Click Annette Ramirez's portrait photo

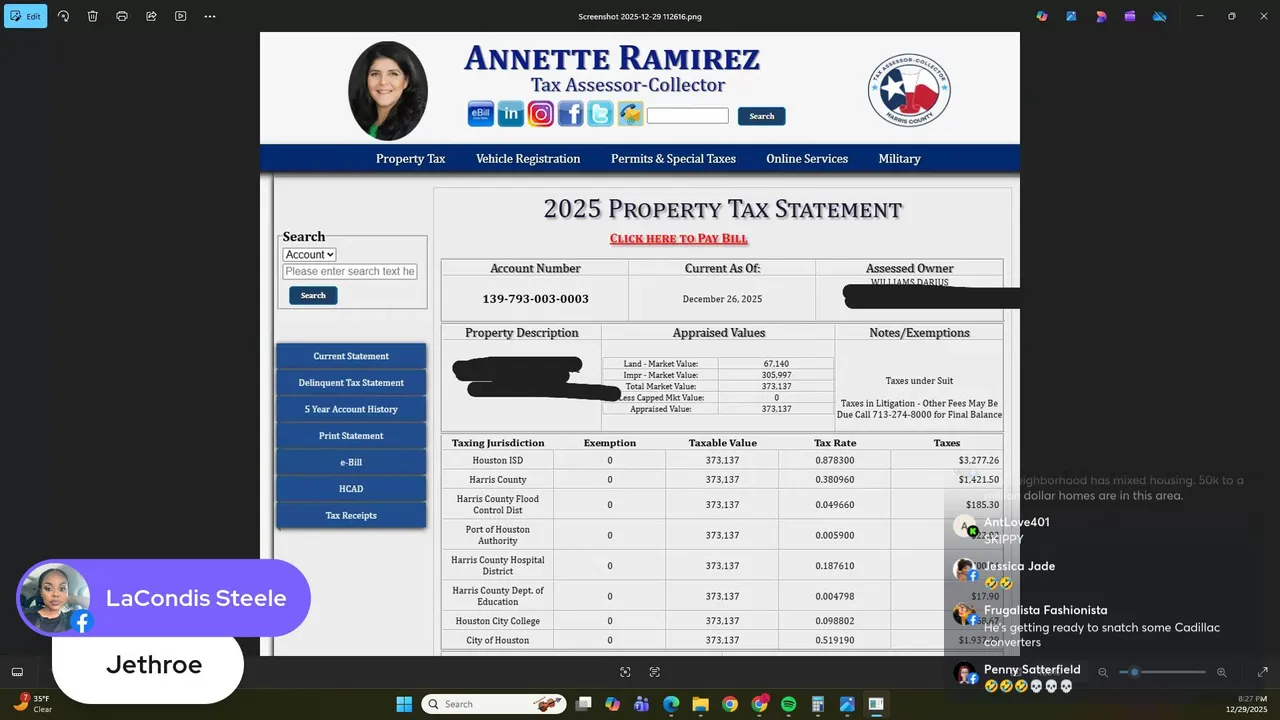(x=388, y=91)
